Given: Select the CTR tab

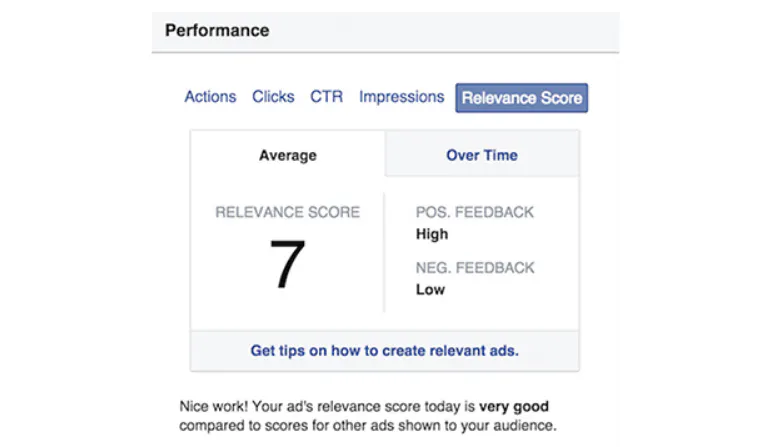Looking at the screenshot, I should pos(326,97).
